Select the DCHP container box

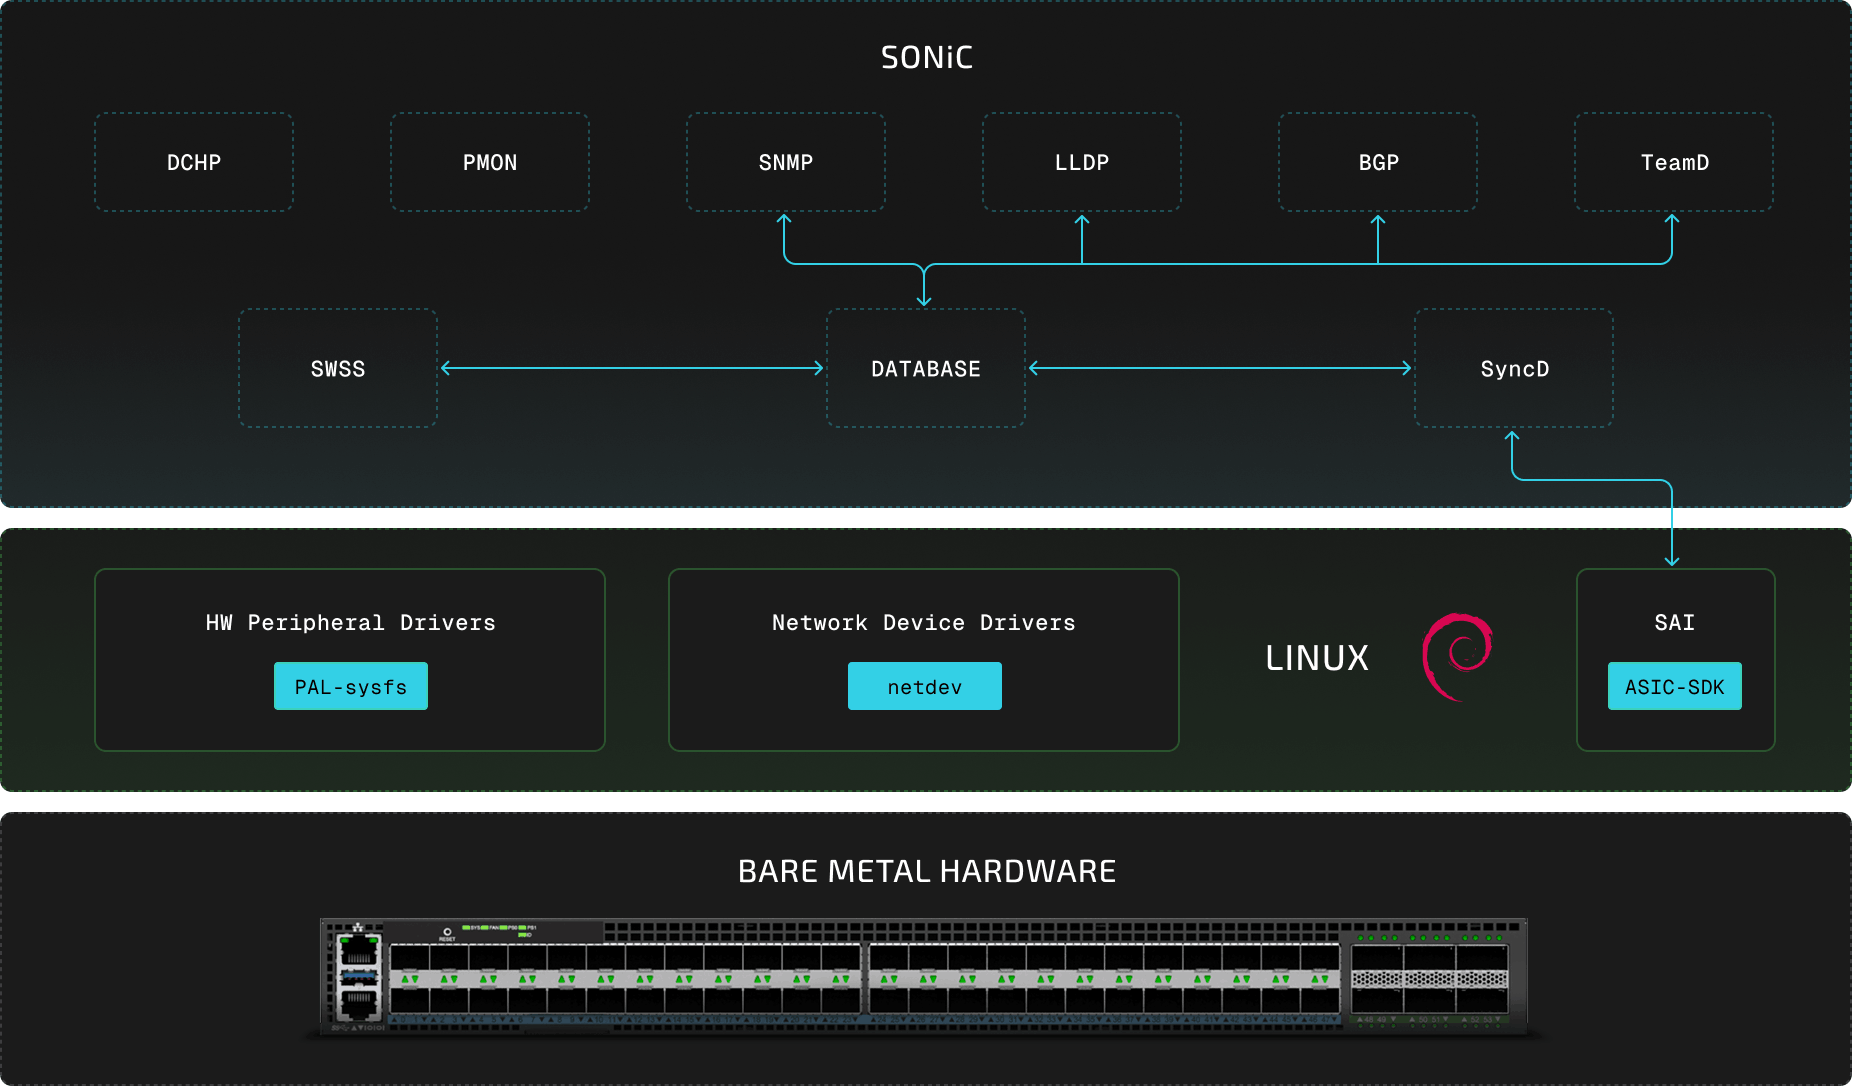pos(194,162)
